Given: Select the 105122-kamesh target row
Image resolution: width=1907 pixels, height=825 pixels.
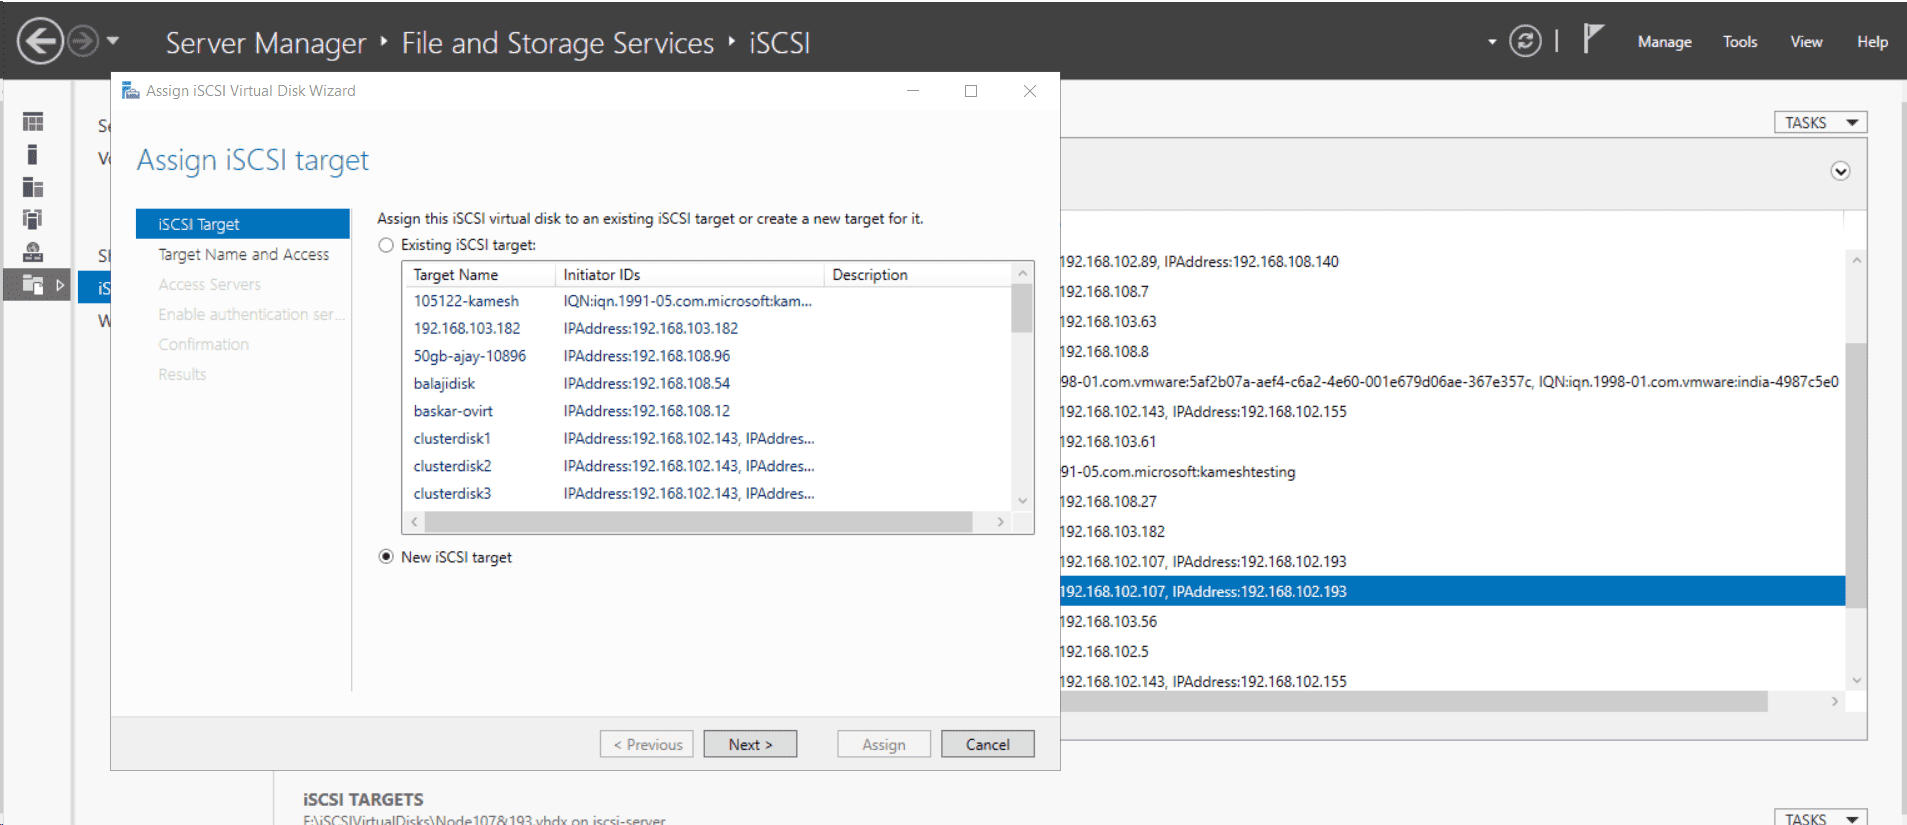Looking at the screenshot, I should (x=707, y=301).
